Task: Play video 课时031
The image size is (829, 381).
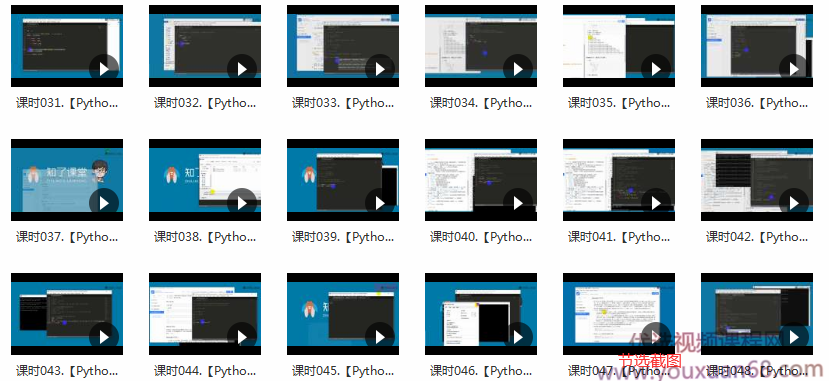Action: click(x=104, y=69)
